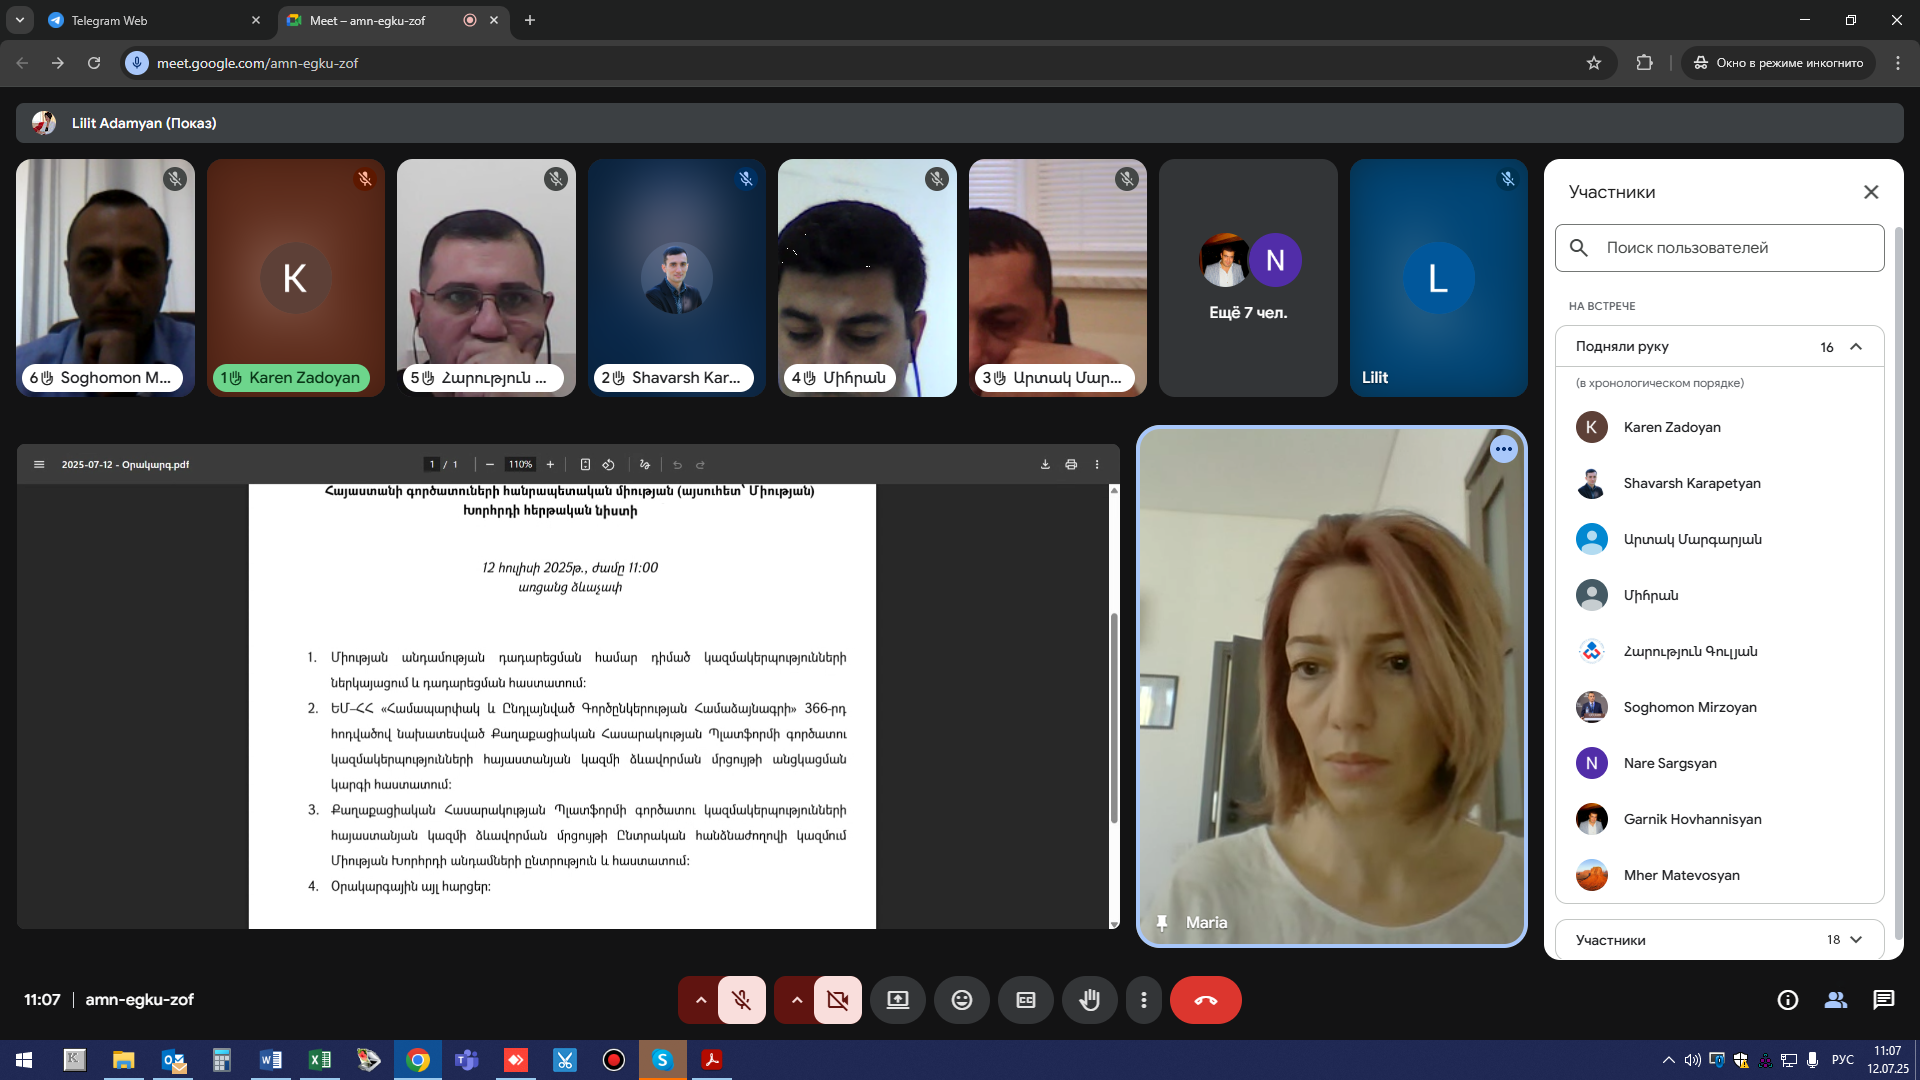The image size is (1920, 1080).
Task: Toggle closed captions
Action: point(1026,1000)
